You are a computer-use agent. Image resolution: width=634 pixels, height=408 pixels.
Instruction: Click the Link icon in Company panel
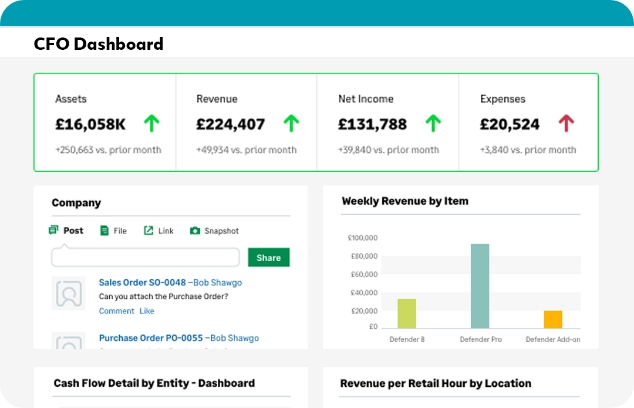(148, 231)
